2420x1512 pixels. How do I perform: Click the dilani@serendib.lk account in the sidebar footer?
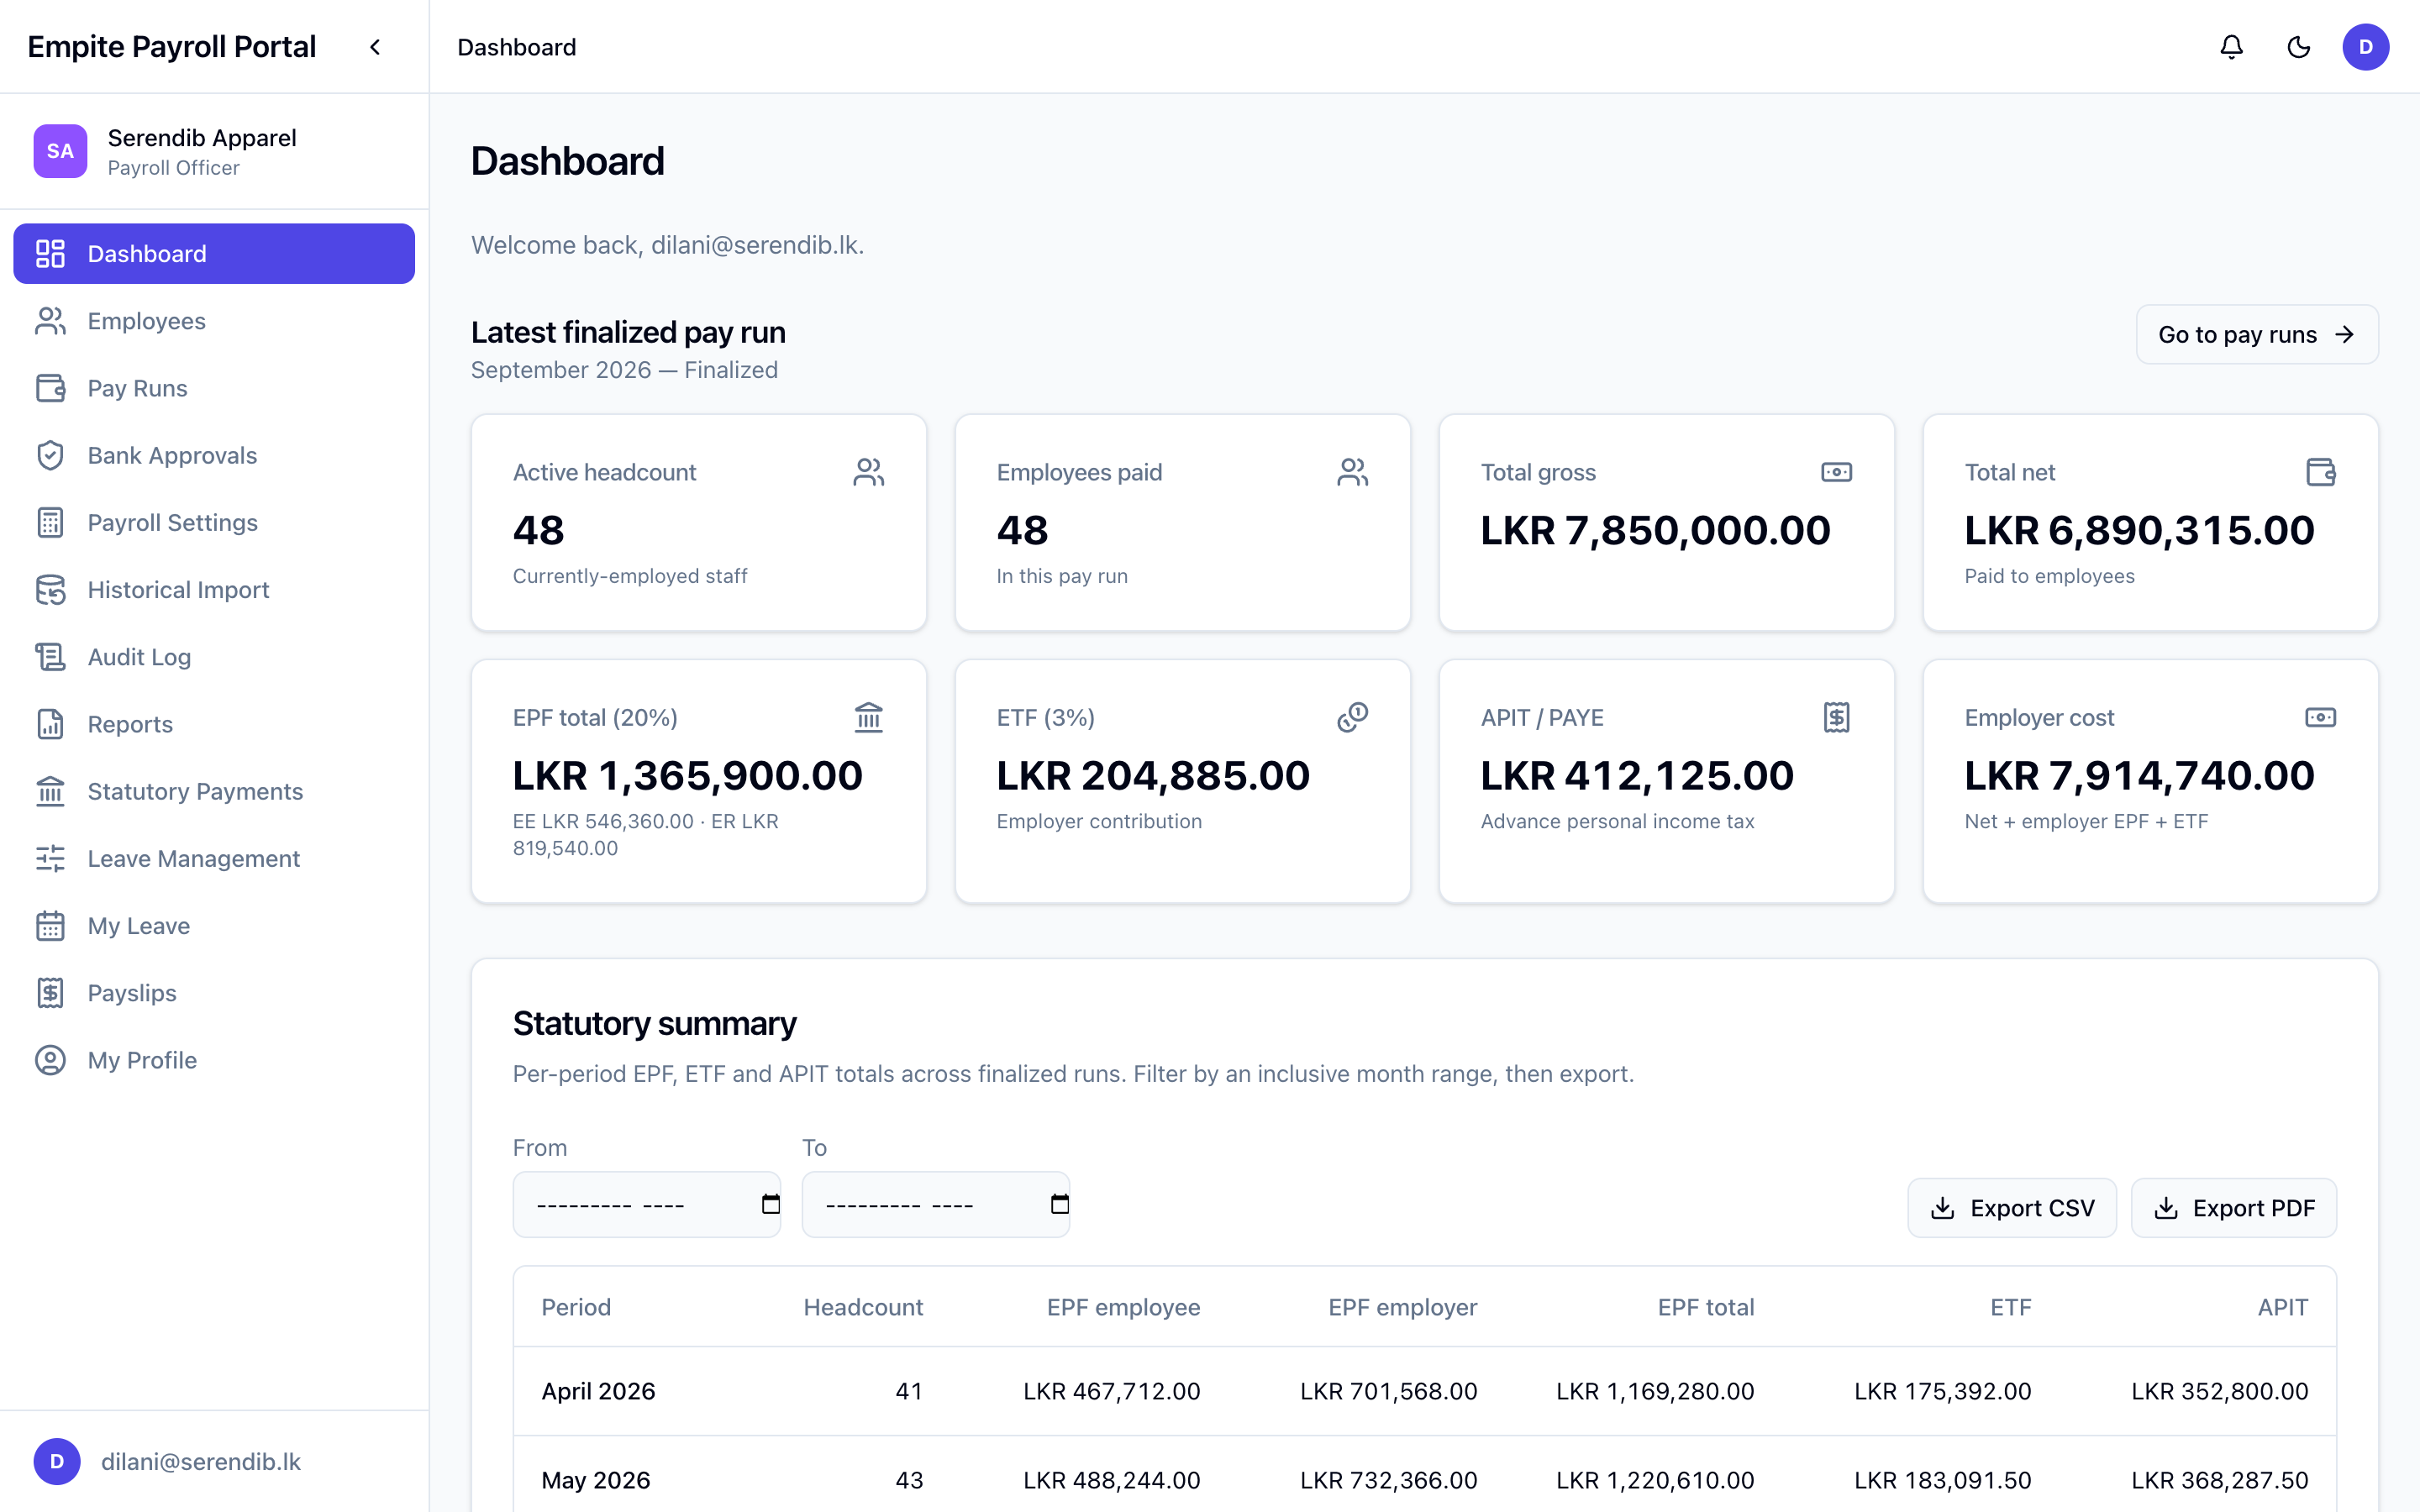coord(214,1461)
